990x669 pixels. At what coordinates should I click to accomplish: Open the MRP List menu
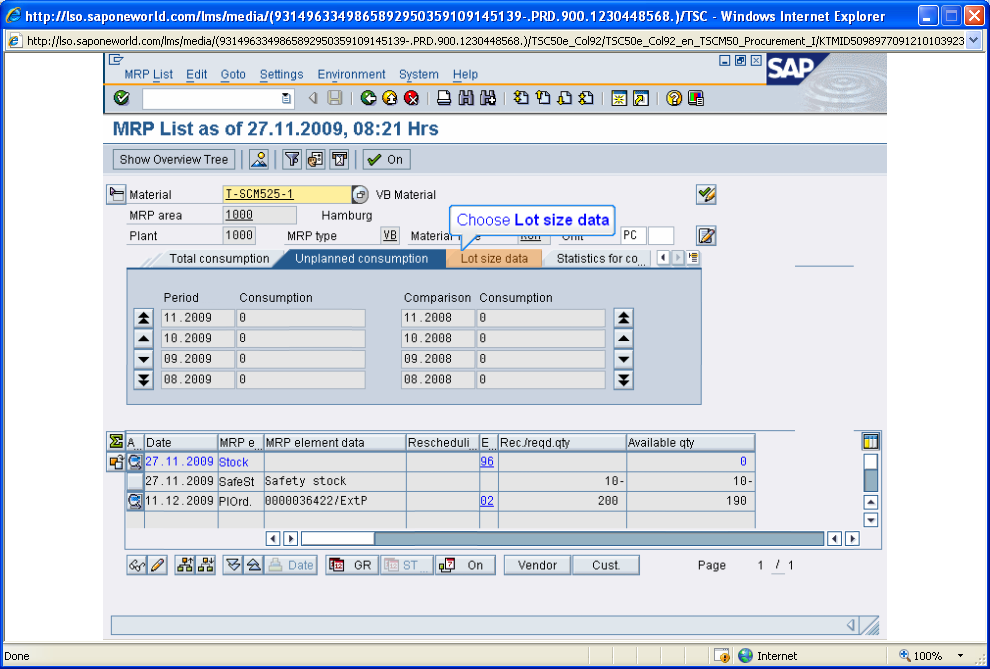click(x=148, y=74)
